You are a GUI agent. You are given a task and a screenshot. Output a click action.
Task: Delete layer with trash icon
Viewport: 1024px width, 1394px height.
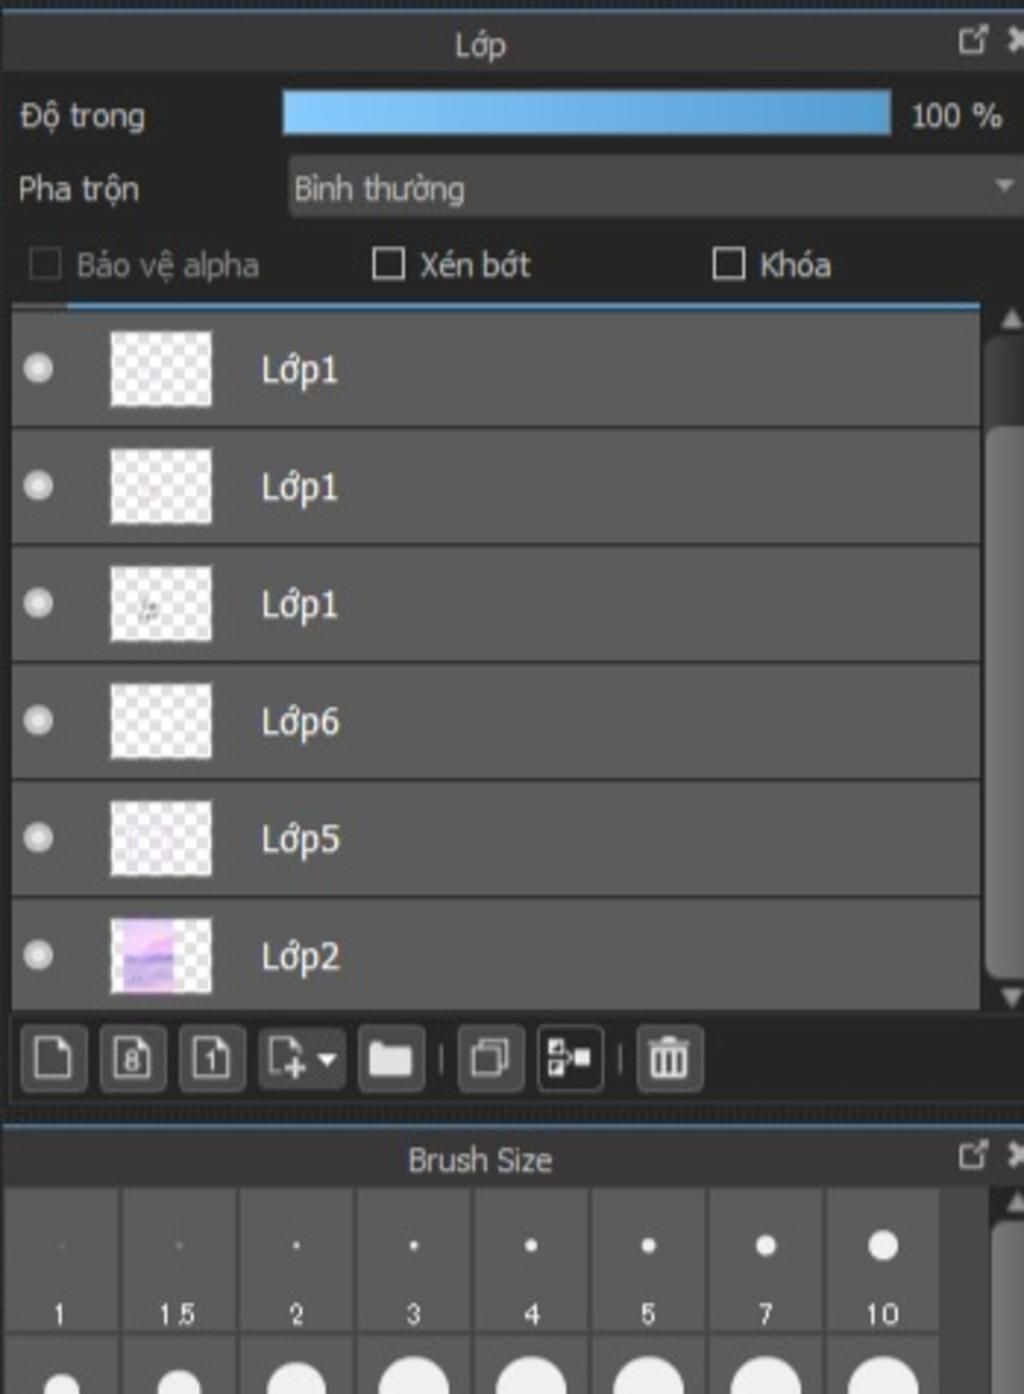point(669,1058)
